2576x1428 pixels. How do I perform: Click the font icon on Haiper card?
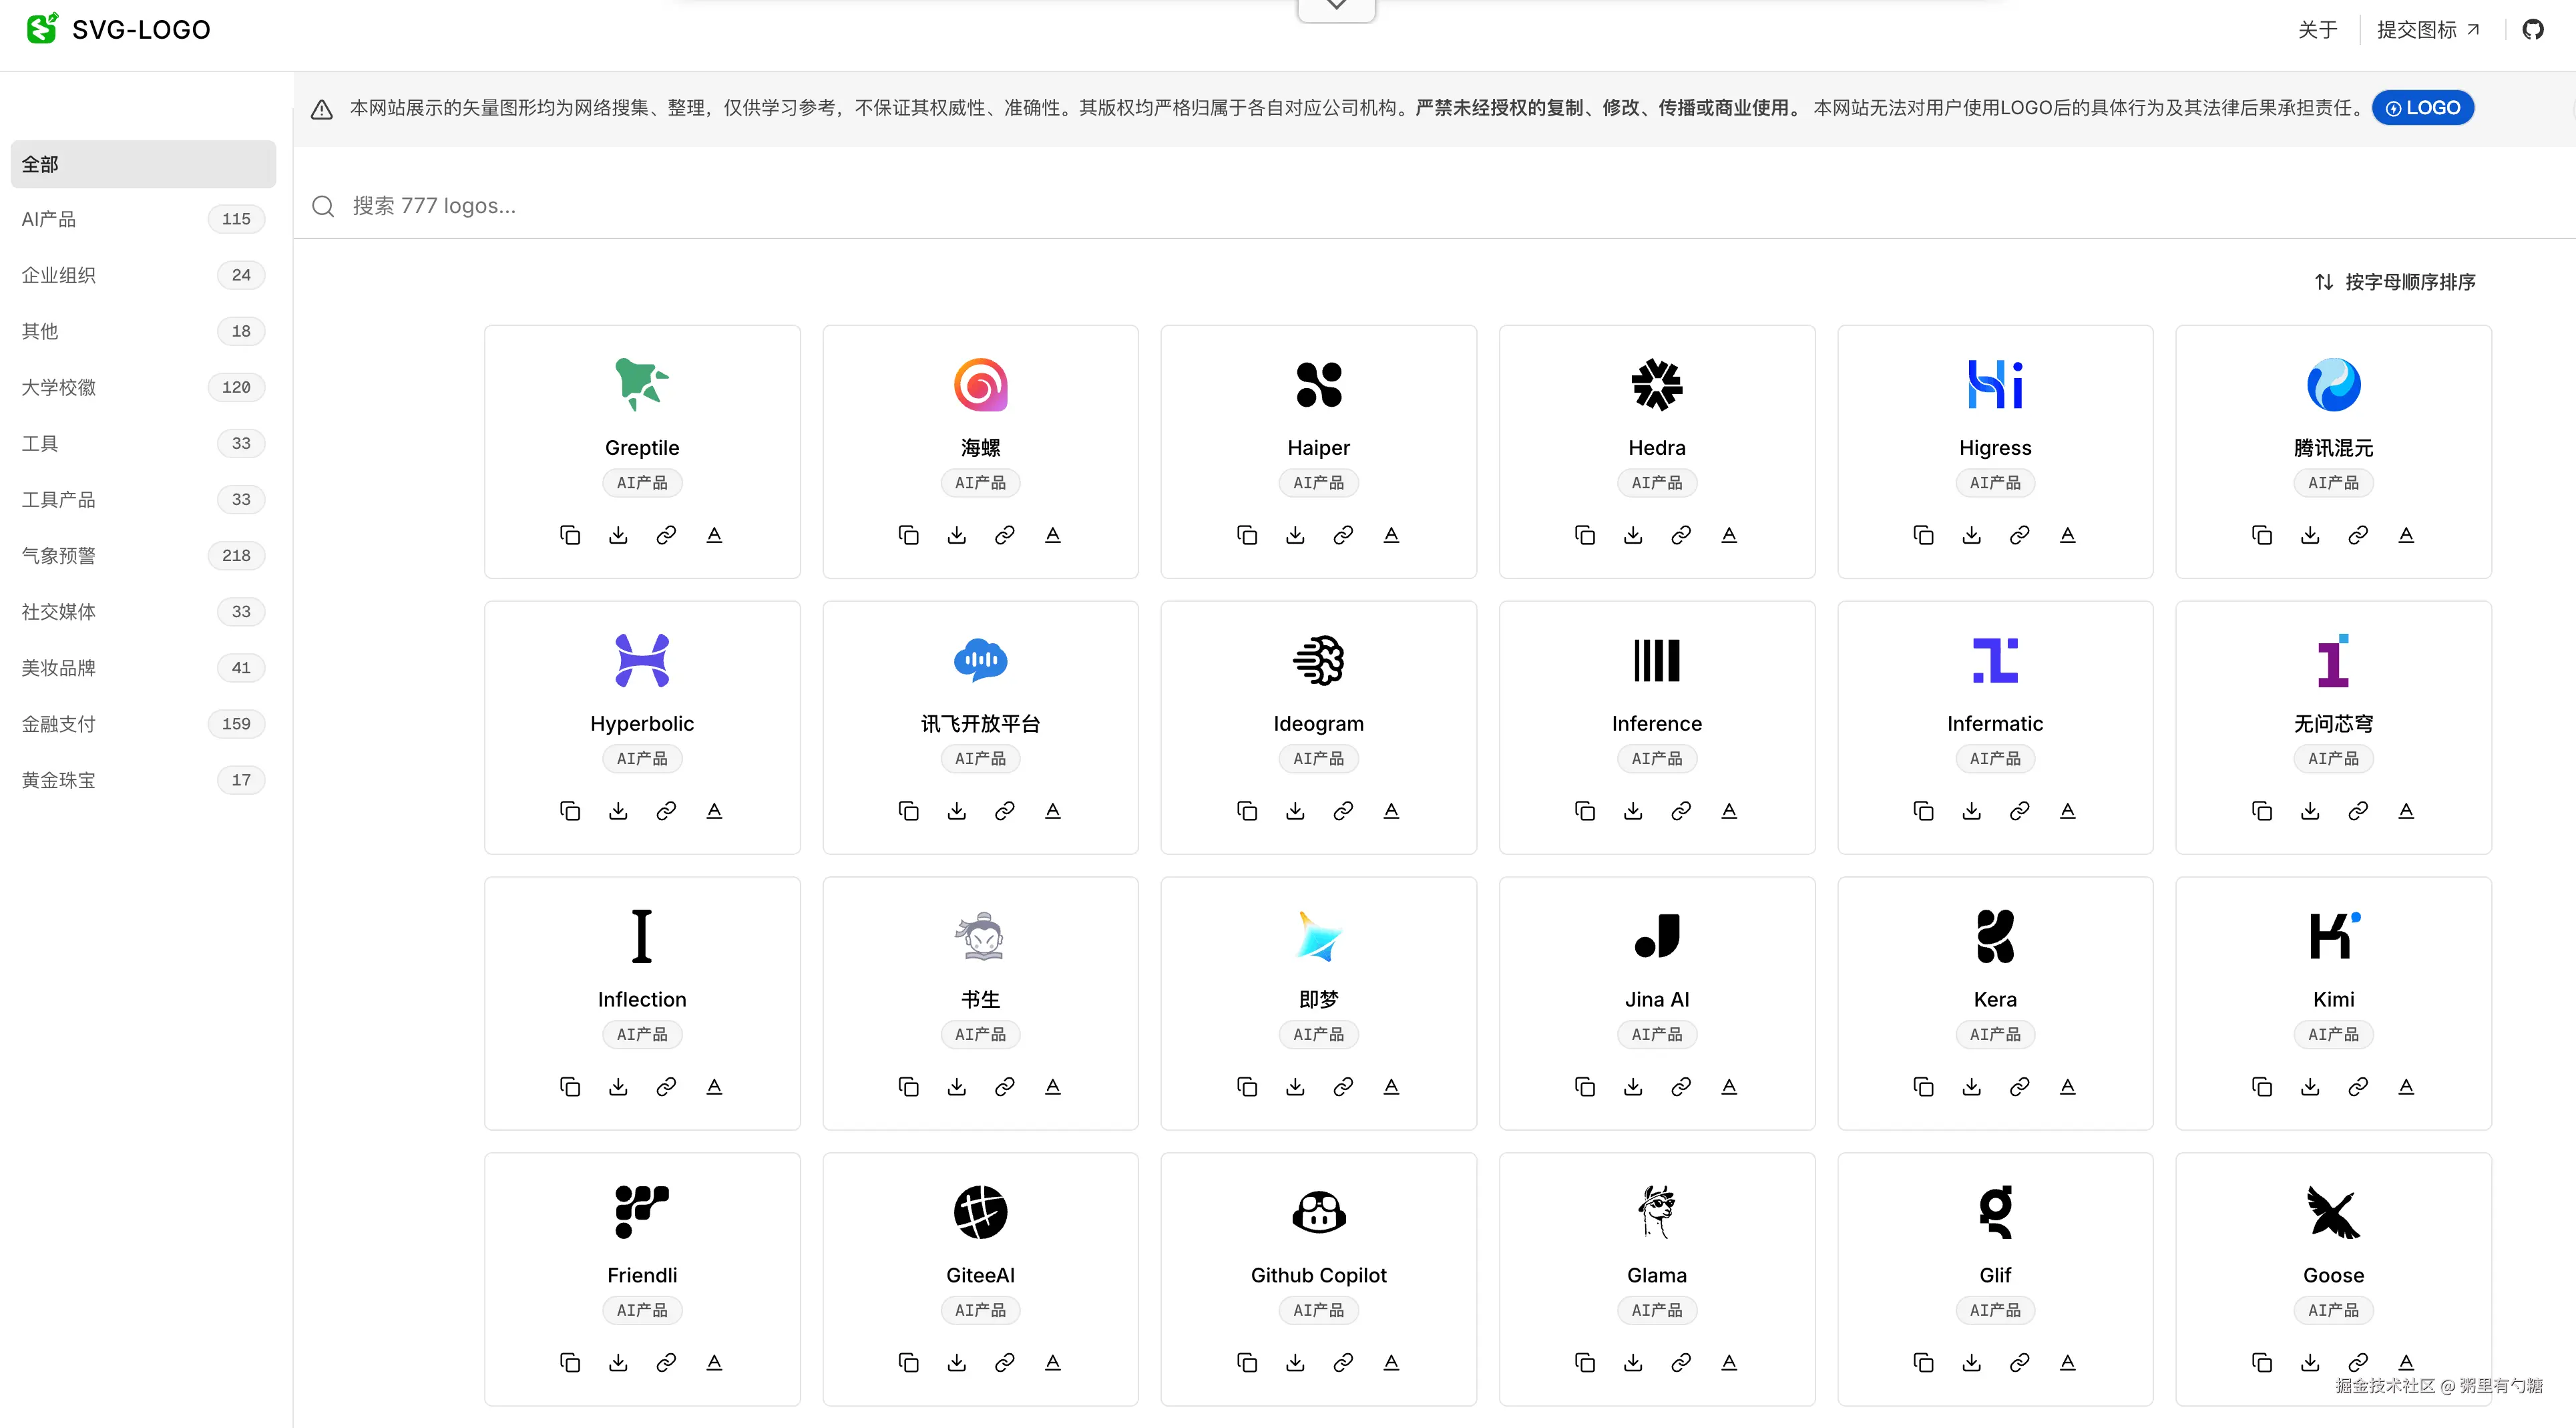pyautogui.click(x=1391, y=535)
